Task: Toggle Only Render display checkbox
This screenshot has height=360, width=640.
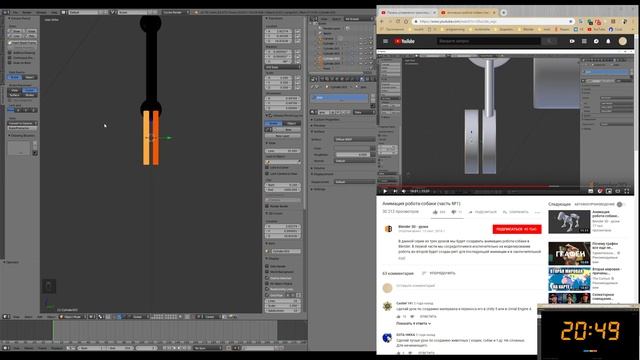Action: tap(267, 266)
